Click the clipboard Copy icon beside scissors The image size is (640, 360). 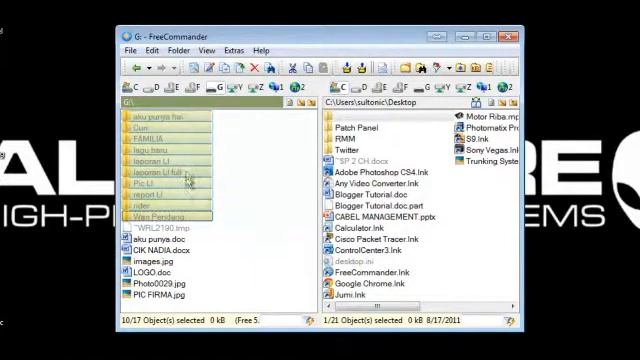coord(308,68)
